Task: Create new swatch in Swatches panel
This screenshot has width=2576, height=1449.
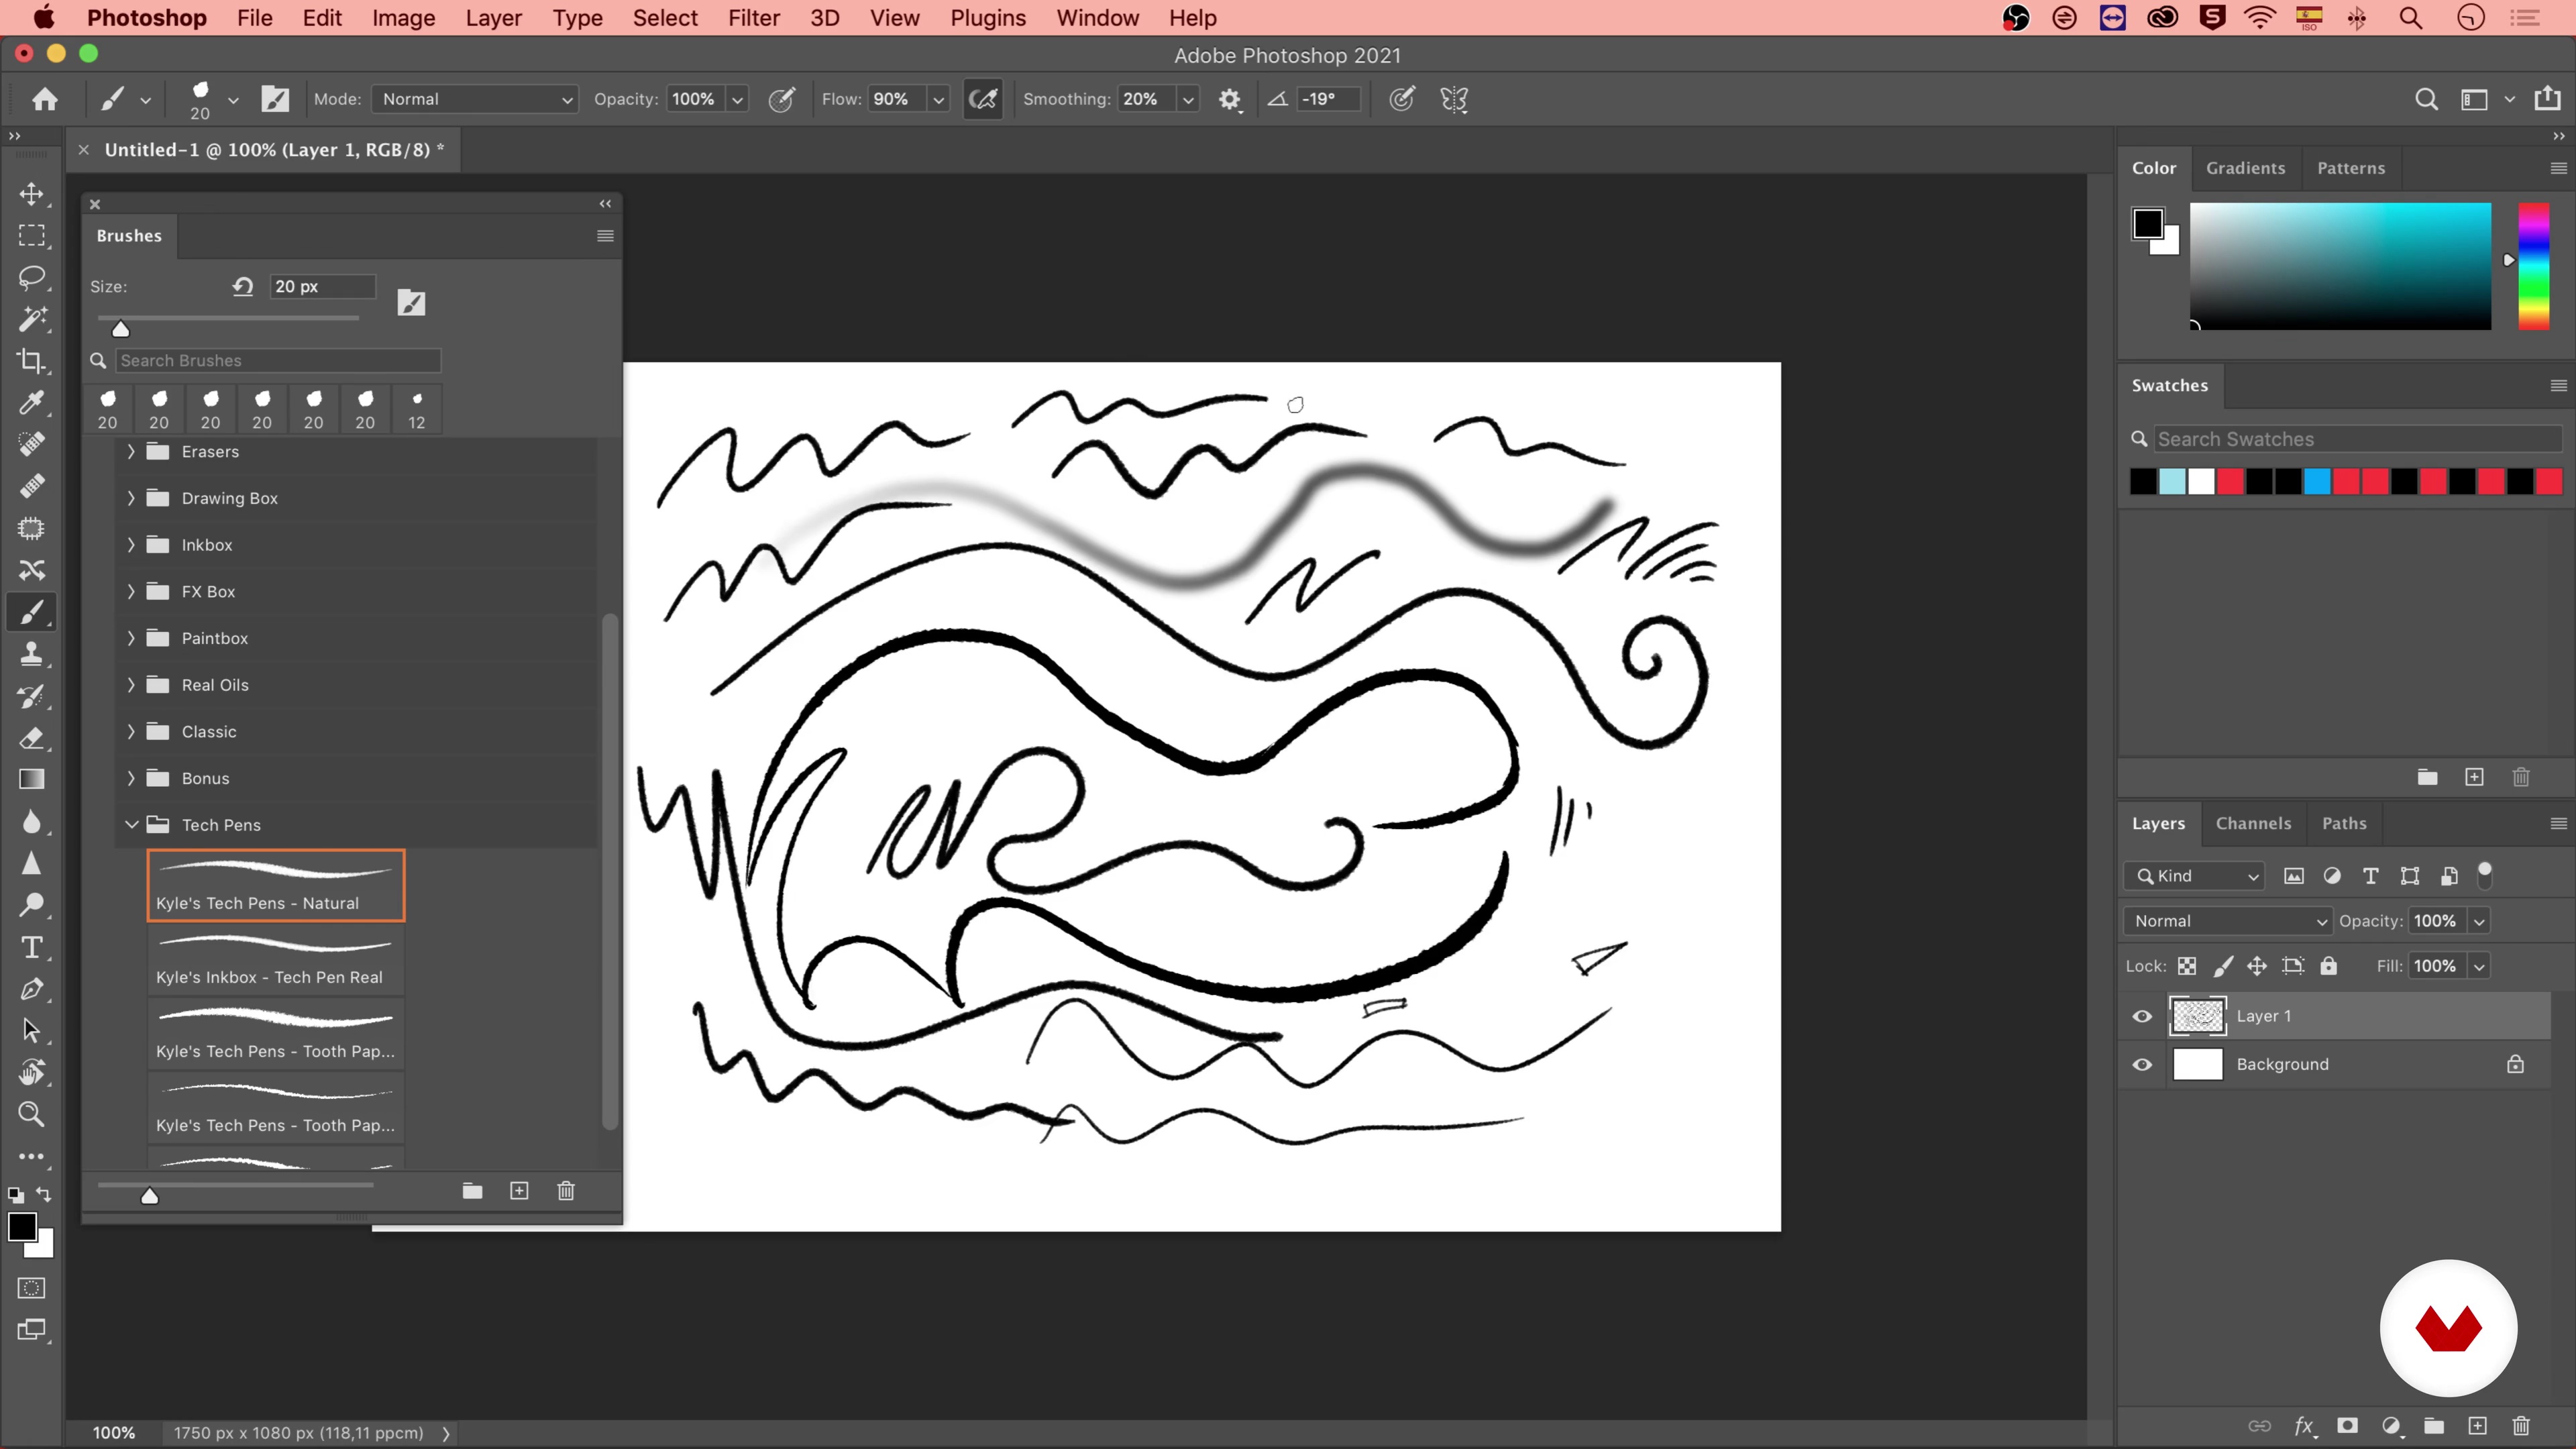Action: [2474, 777]
